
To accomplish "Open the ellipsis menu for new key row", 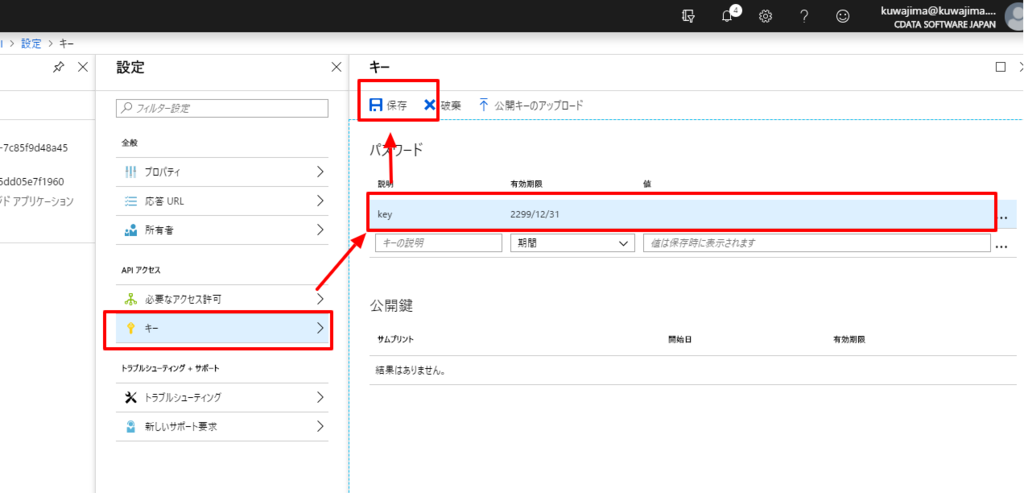I will point(1002,246).
